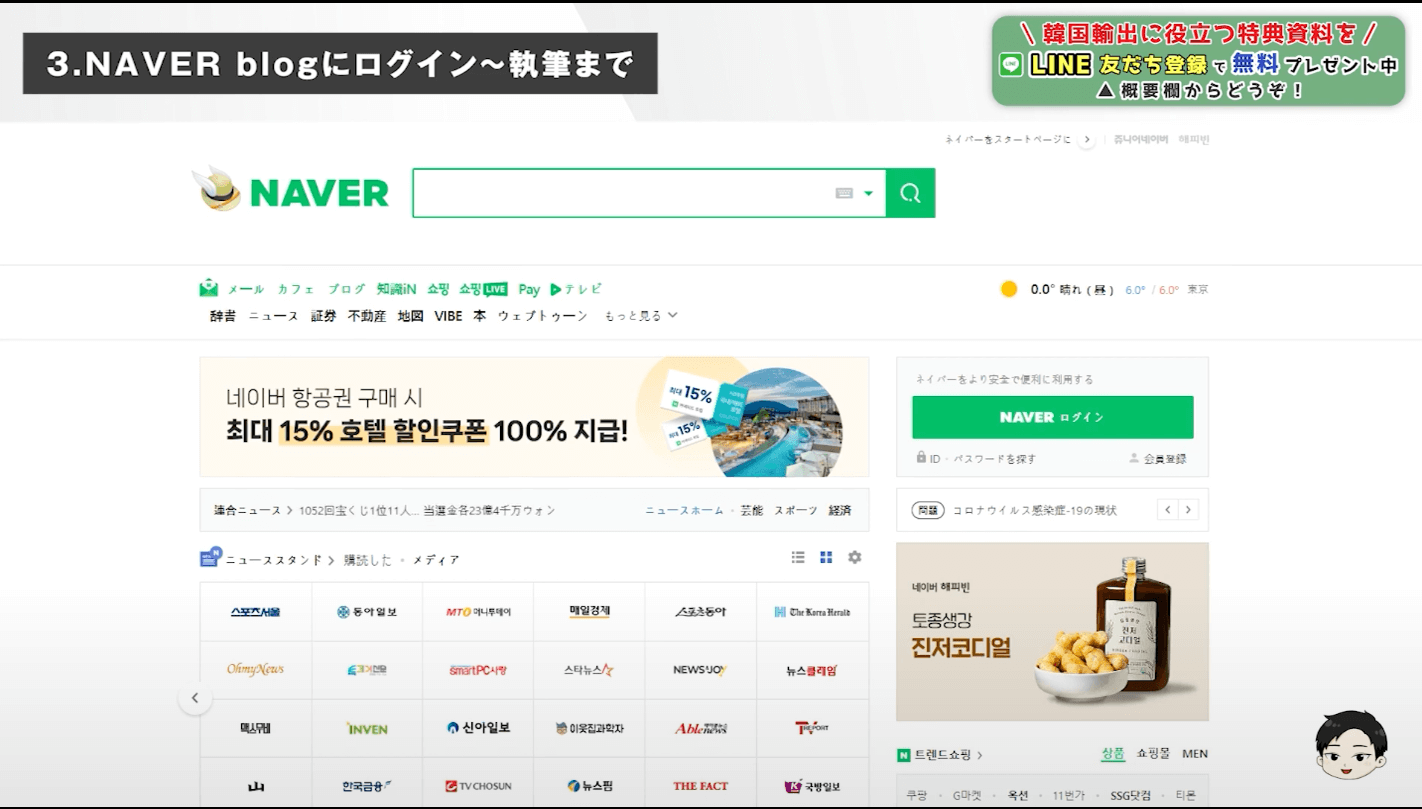Switch the newsstand to grid view

(x=826, y=557)
